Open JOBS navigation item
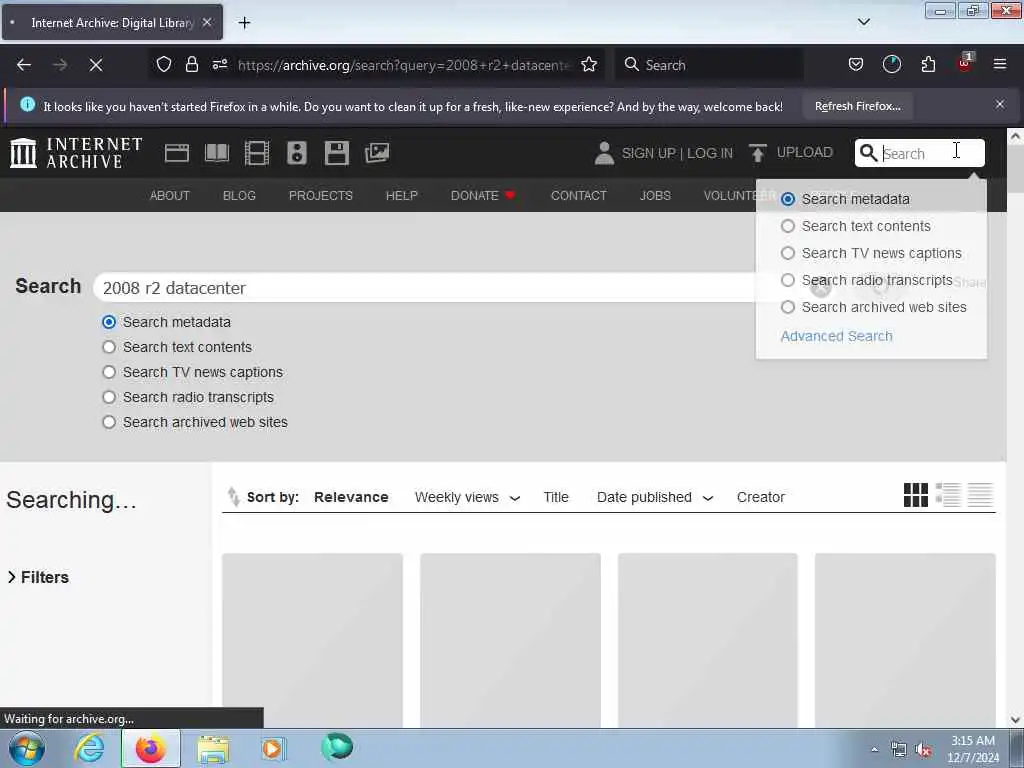The height and width of the screenshot is (768, 1024). point(655,195)
